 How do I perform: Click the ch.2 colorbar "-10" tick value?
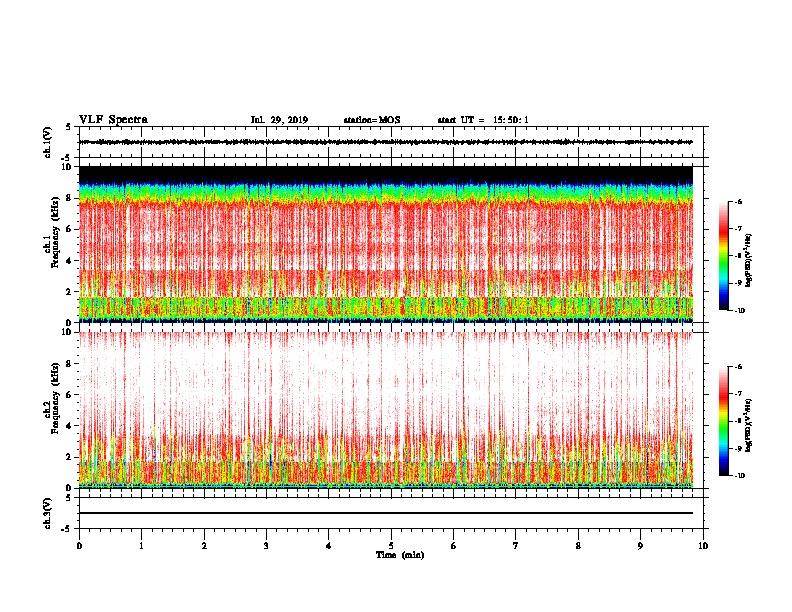pos(739,476)
